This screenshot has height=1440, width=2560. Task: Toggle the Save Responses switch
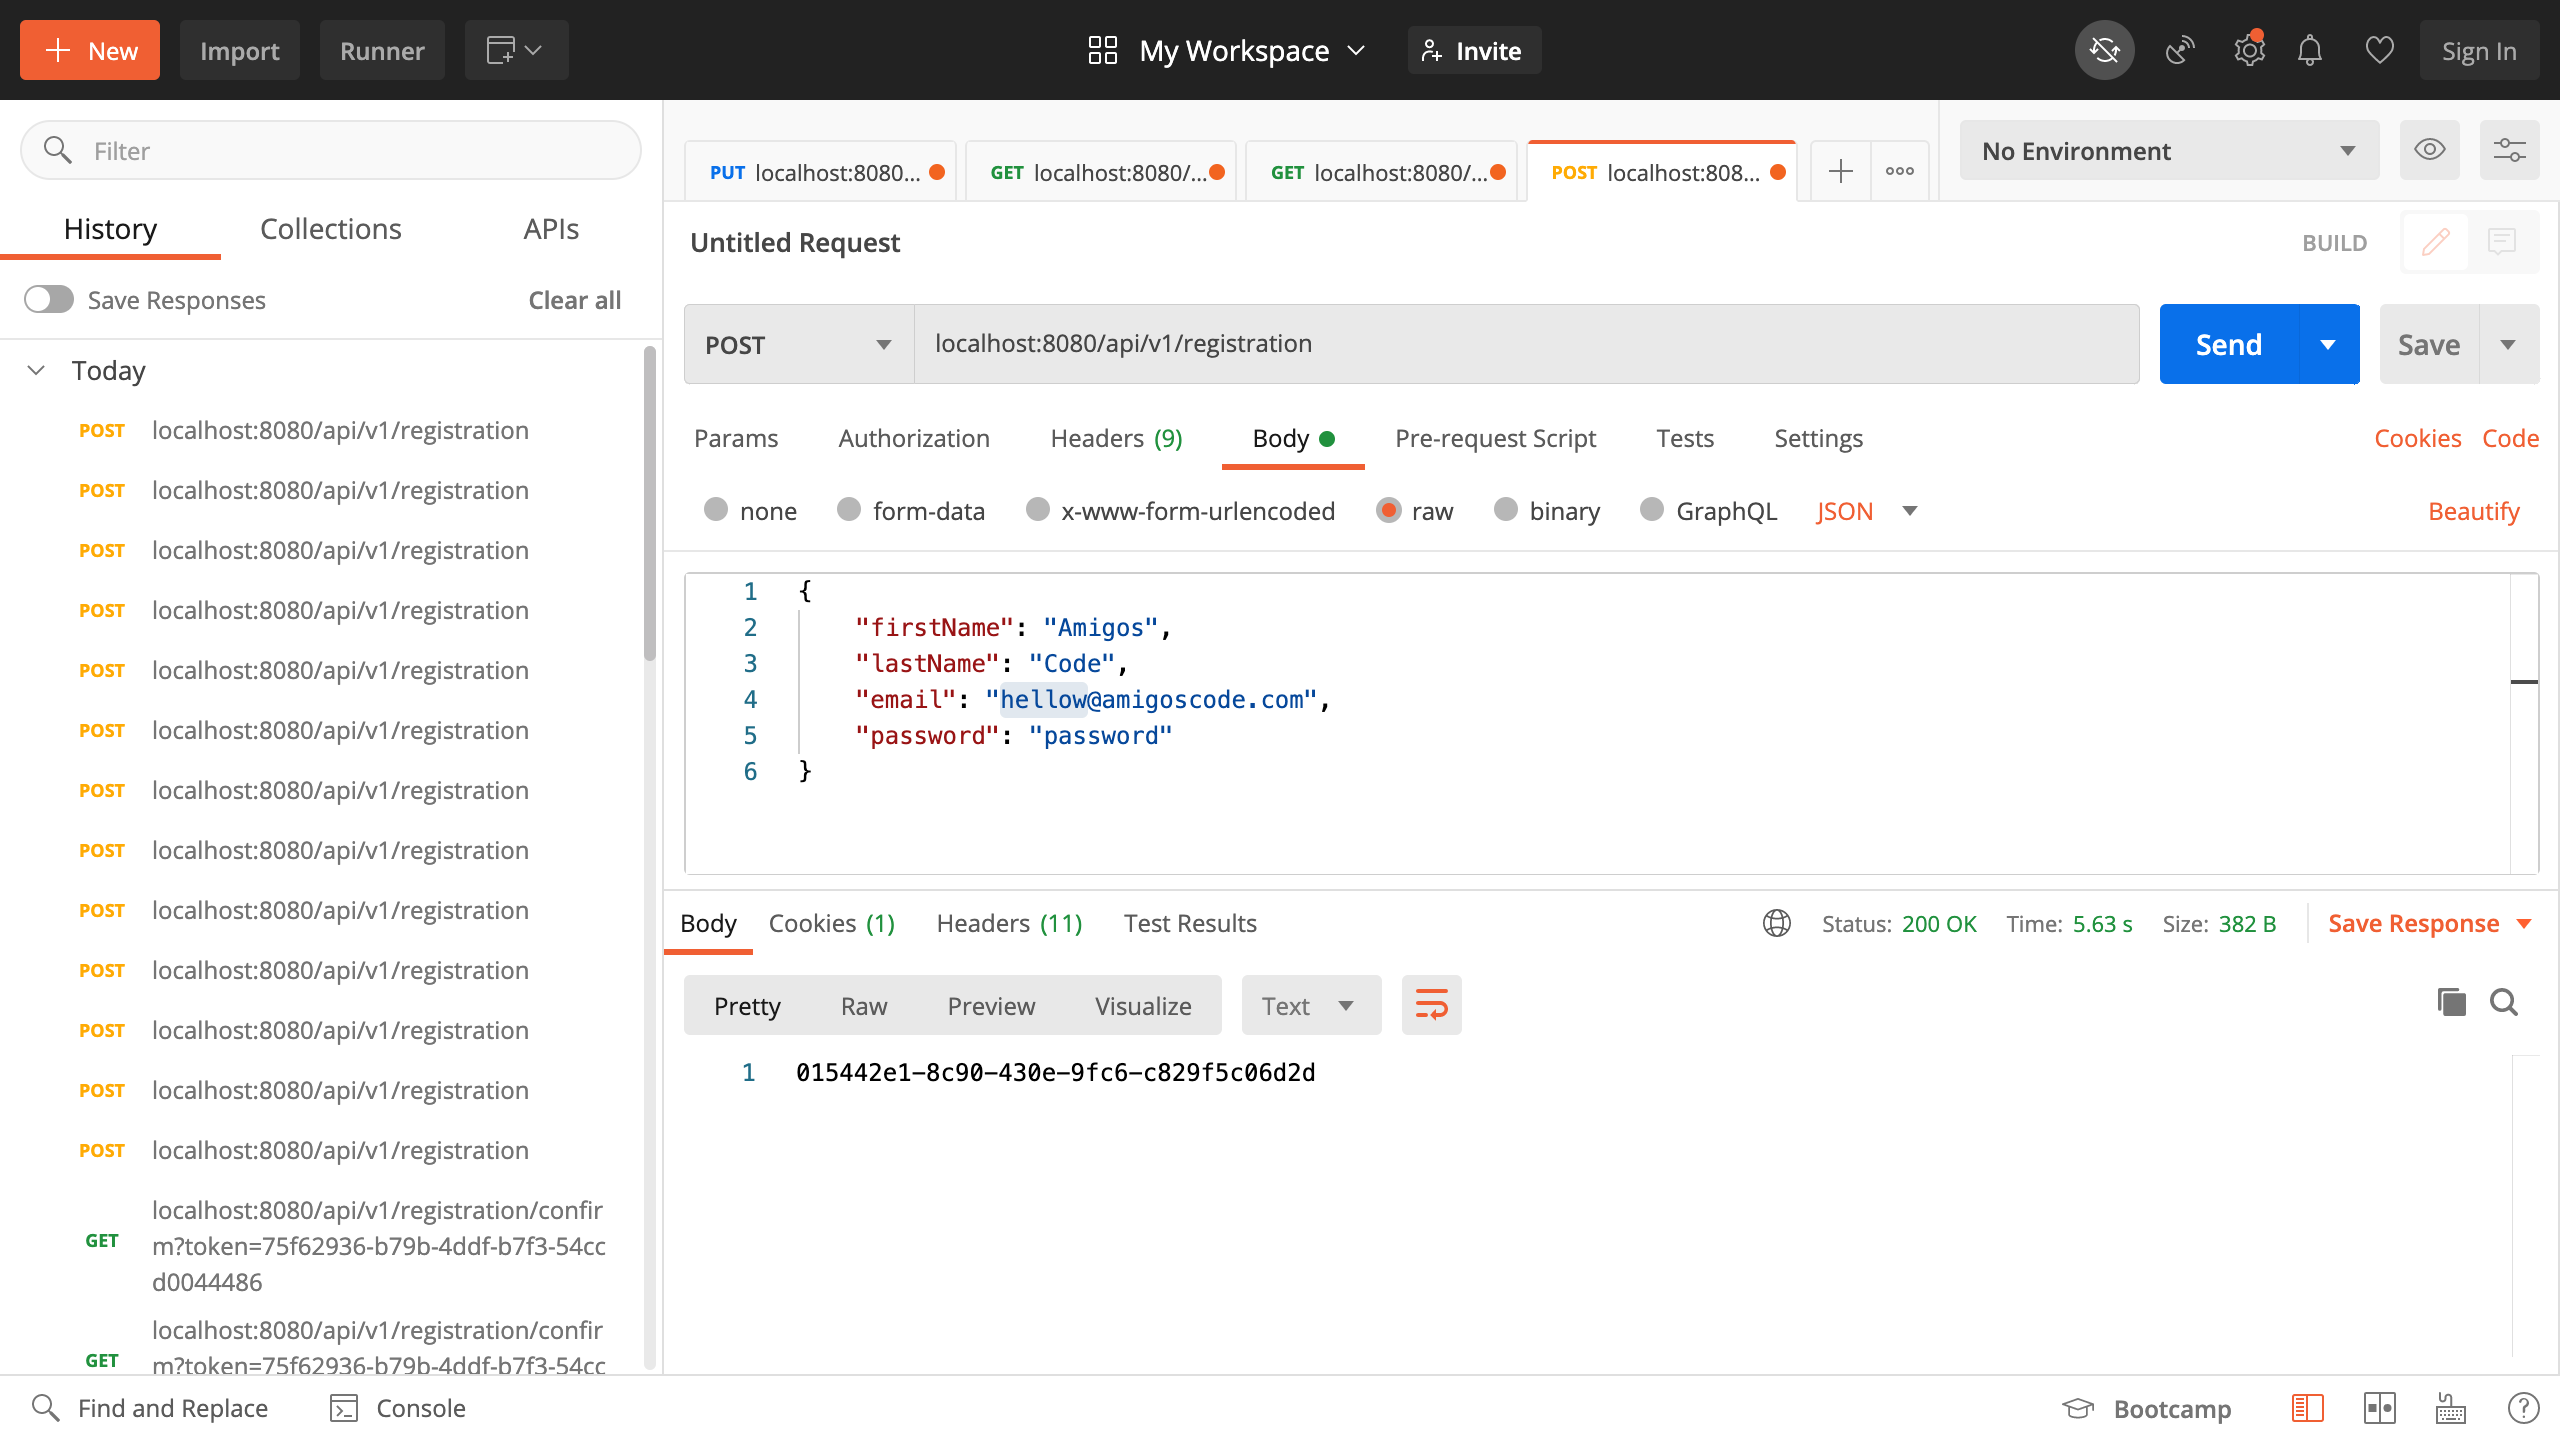tap(49, 300)
